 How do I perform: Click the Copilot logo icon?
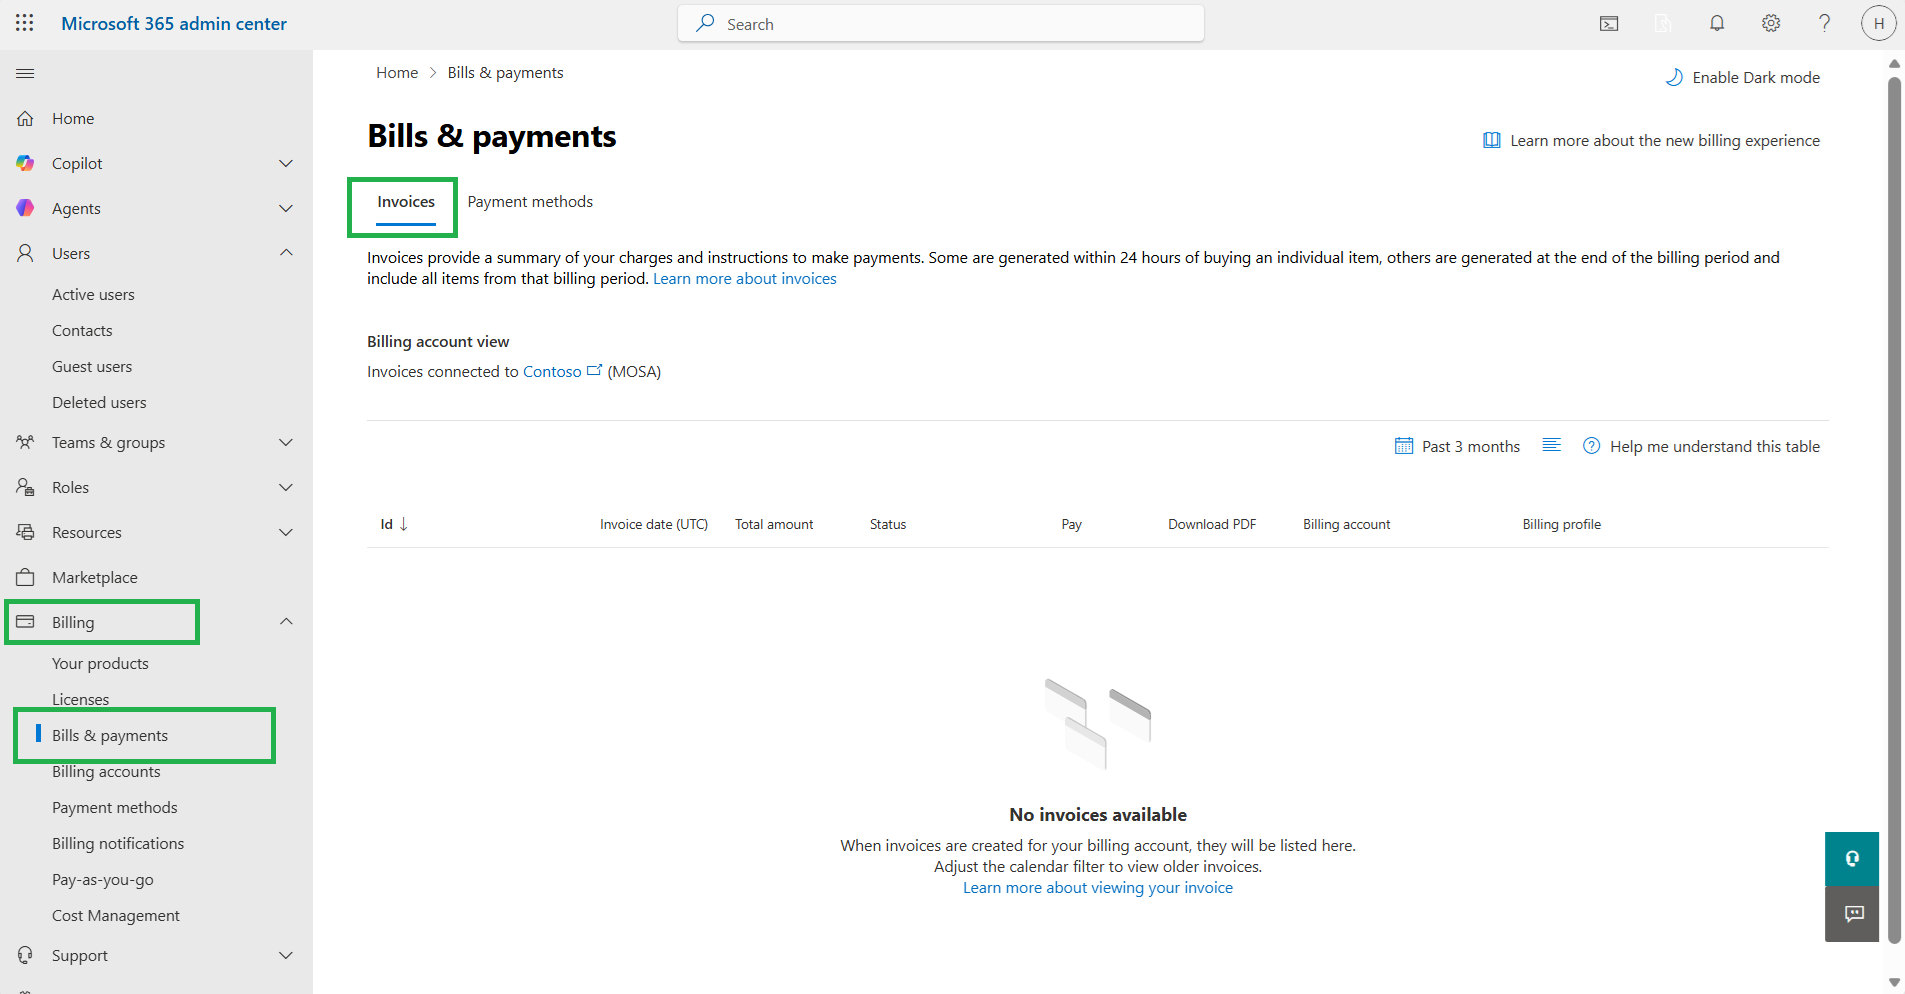tap(26, 163)
